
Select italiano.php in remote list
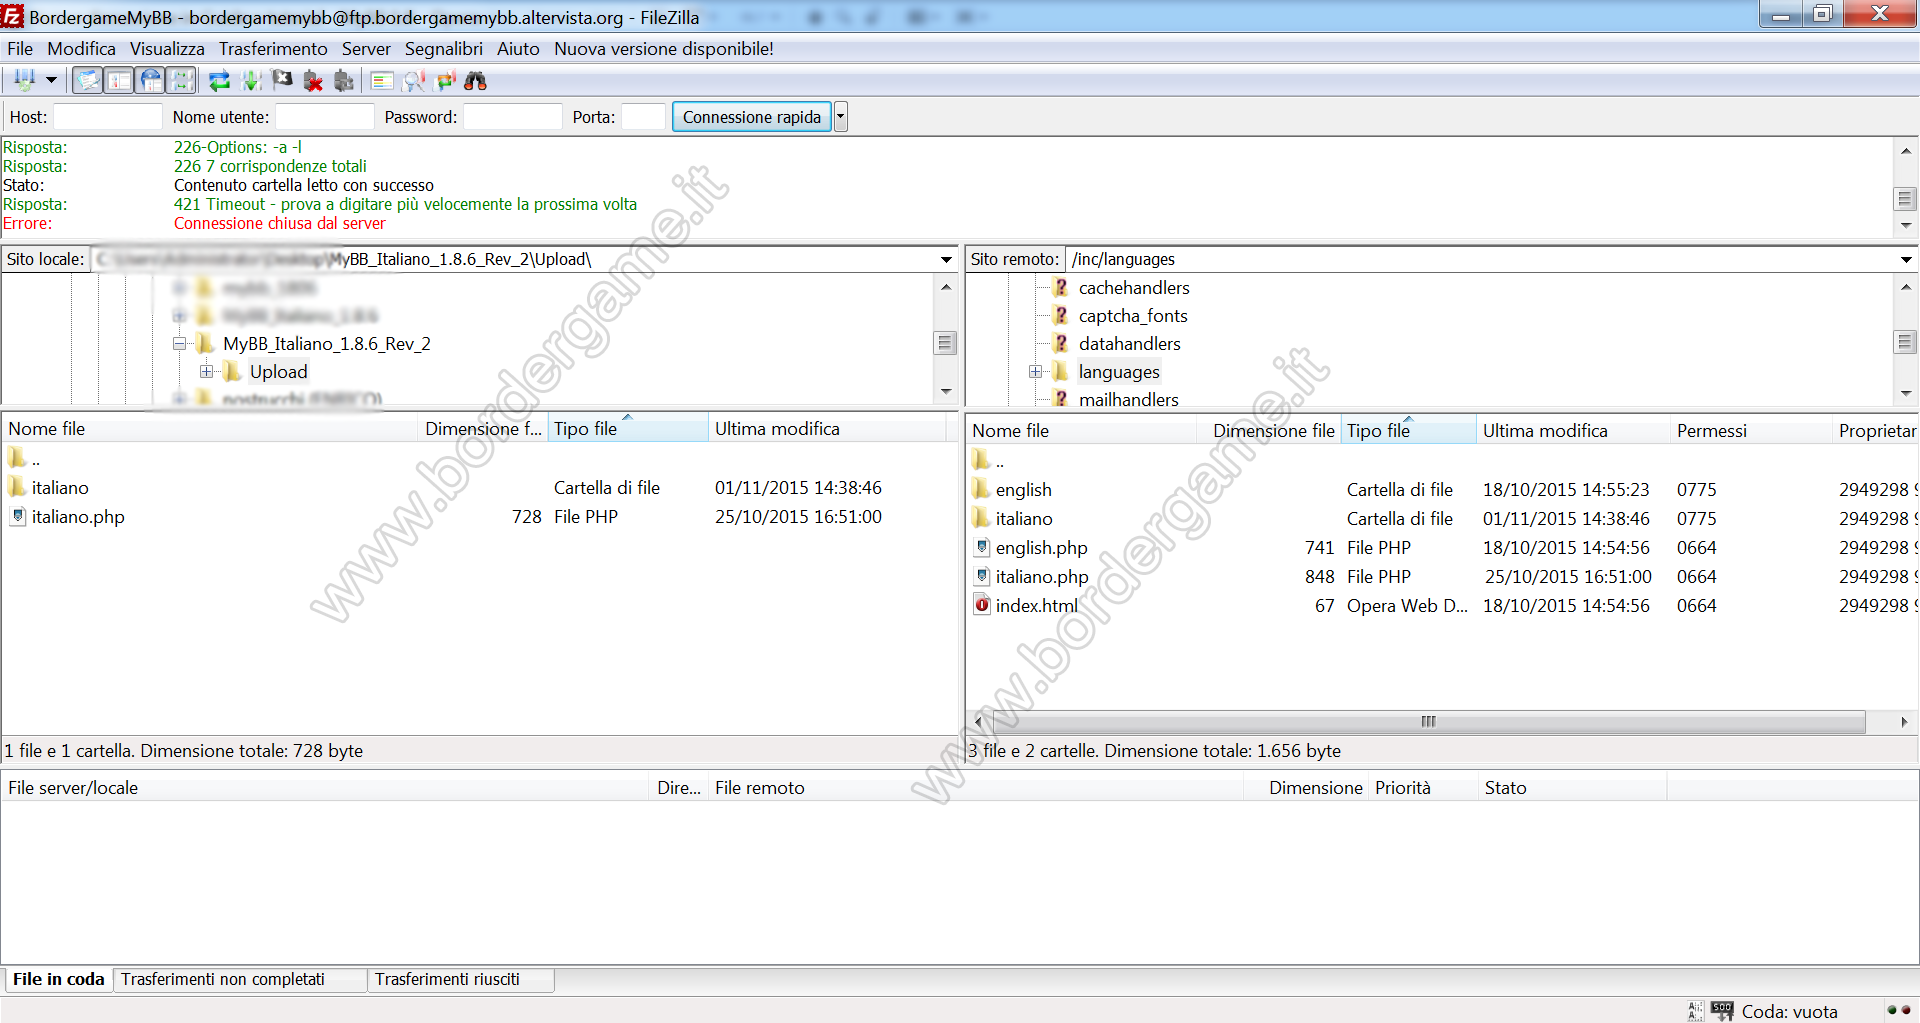tap(1042, 577)
